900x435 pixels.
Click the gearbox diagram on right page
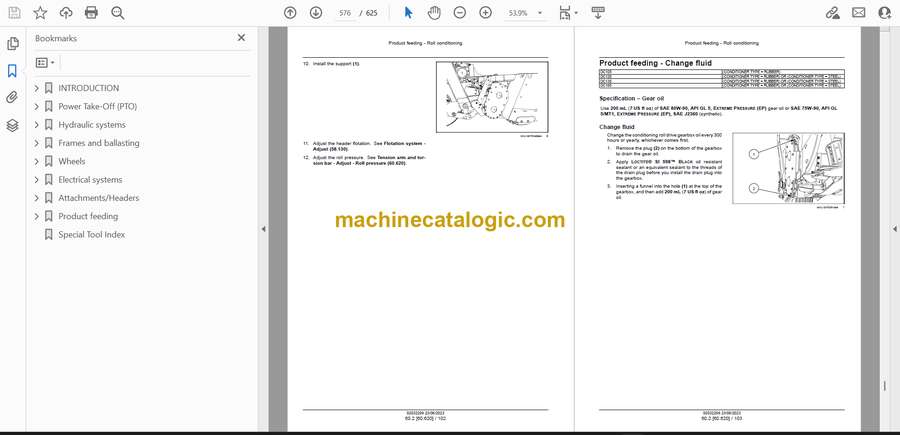pyautogui.click(x=789, y=169)
